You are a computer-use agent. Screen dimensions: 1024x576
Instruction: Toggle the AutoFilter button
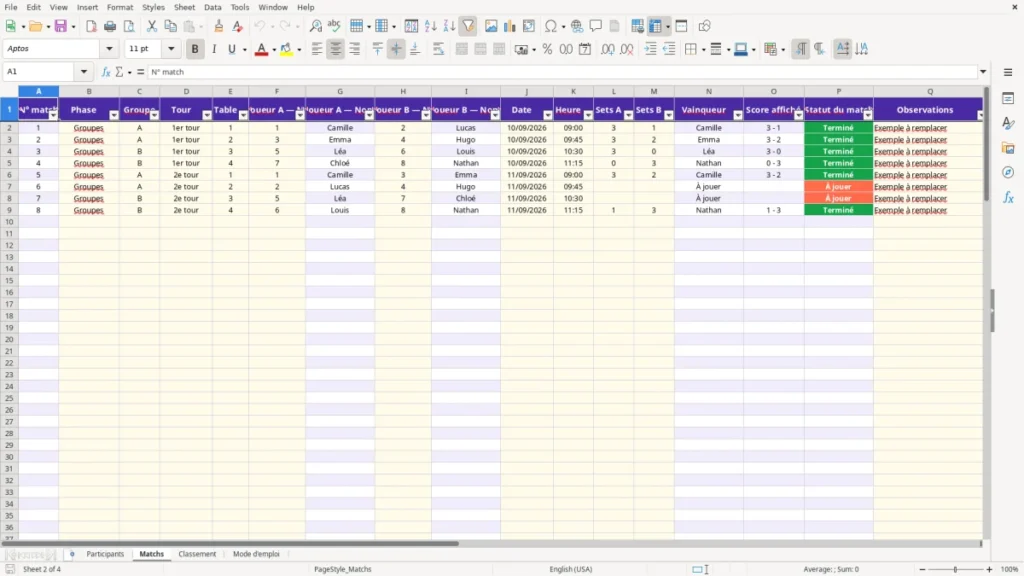(468, 26)
